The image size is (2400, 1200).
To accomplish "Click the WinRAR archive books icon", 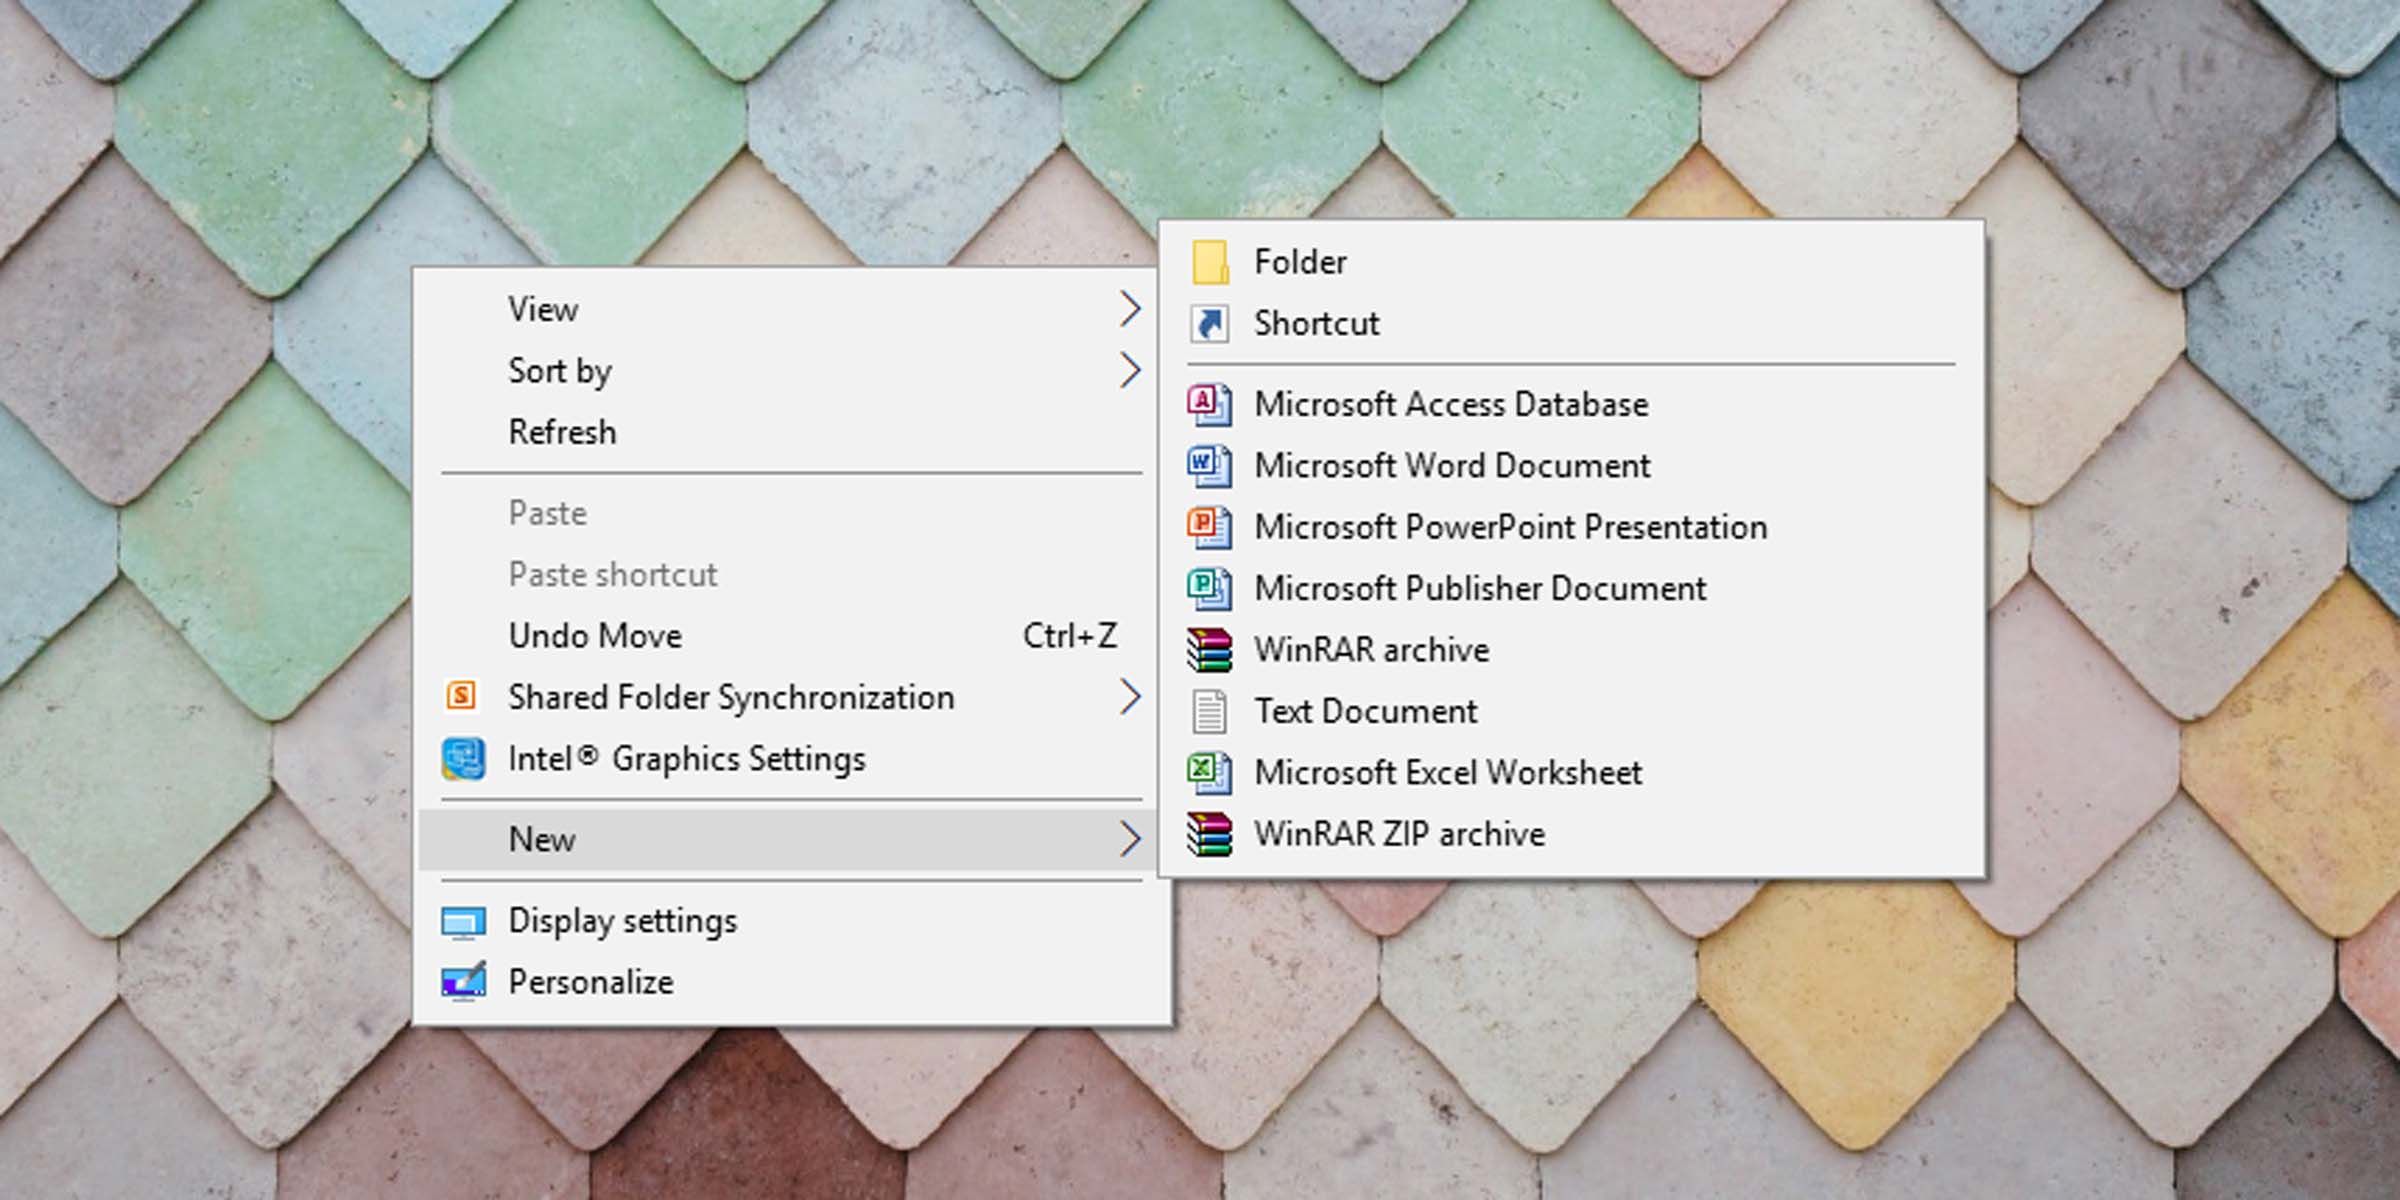I will (1209, 651).
